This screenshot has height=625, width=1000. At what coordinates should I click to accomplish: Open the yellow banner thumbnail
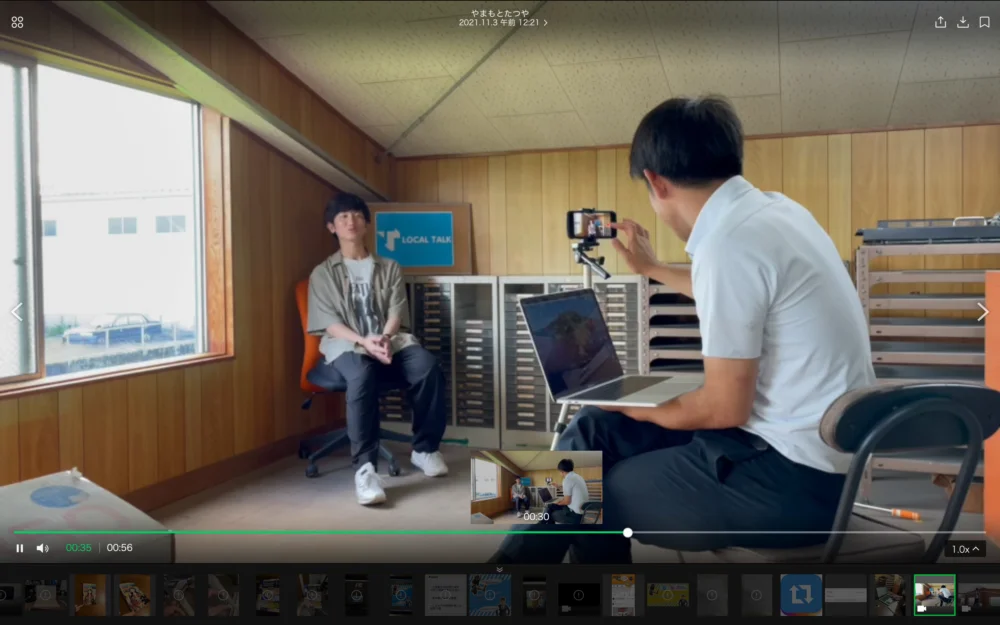(667, 594)
